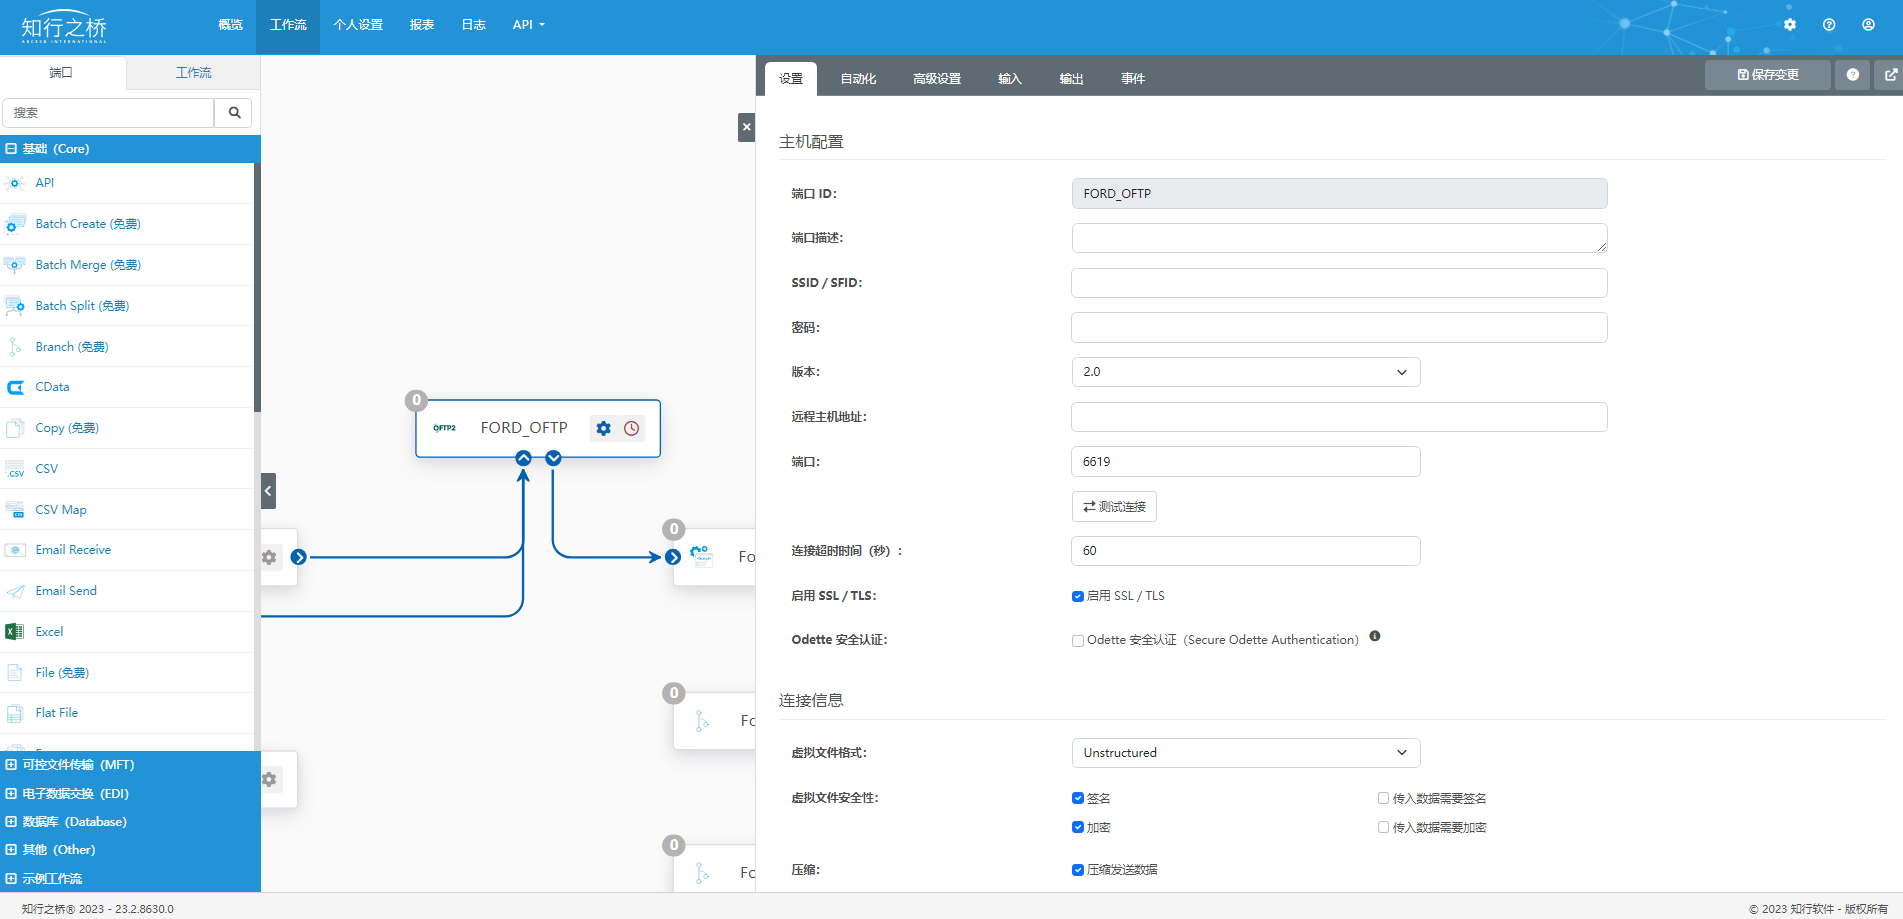Open FORD_OFTP node settings gear

[x=603, y=428]
